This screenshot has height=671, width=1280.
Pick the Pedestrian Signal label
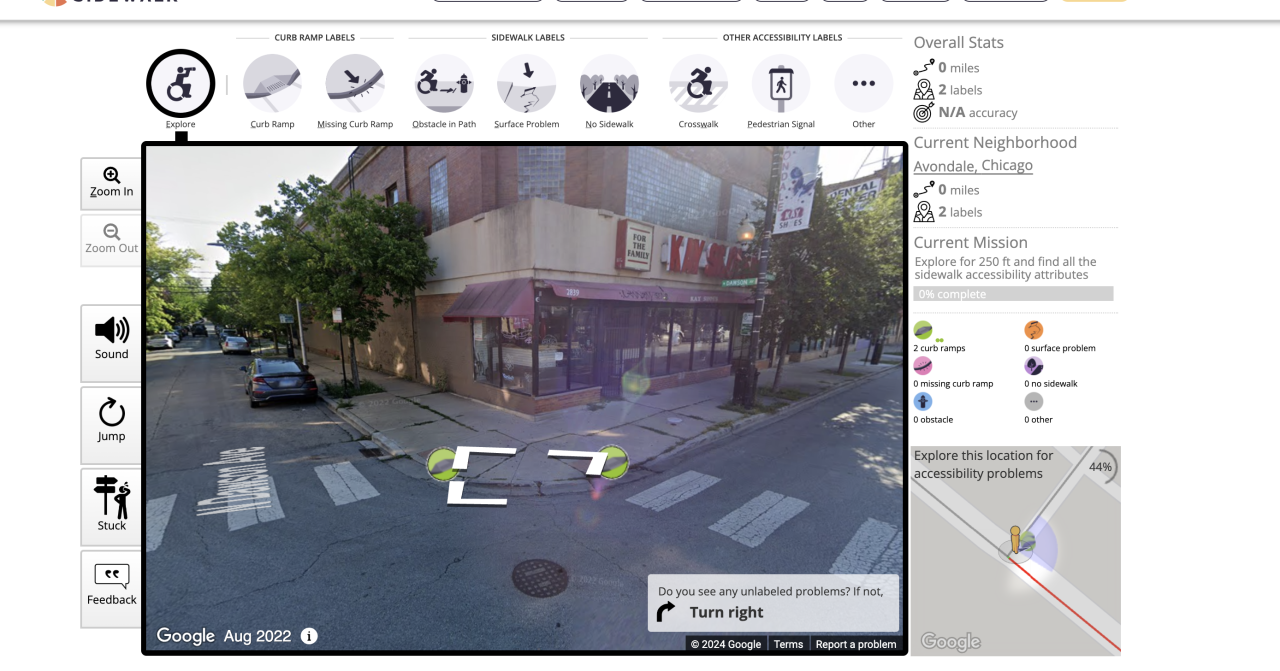pos(781,83)
